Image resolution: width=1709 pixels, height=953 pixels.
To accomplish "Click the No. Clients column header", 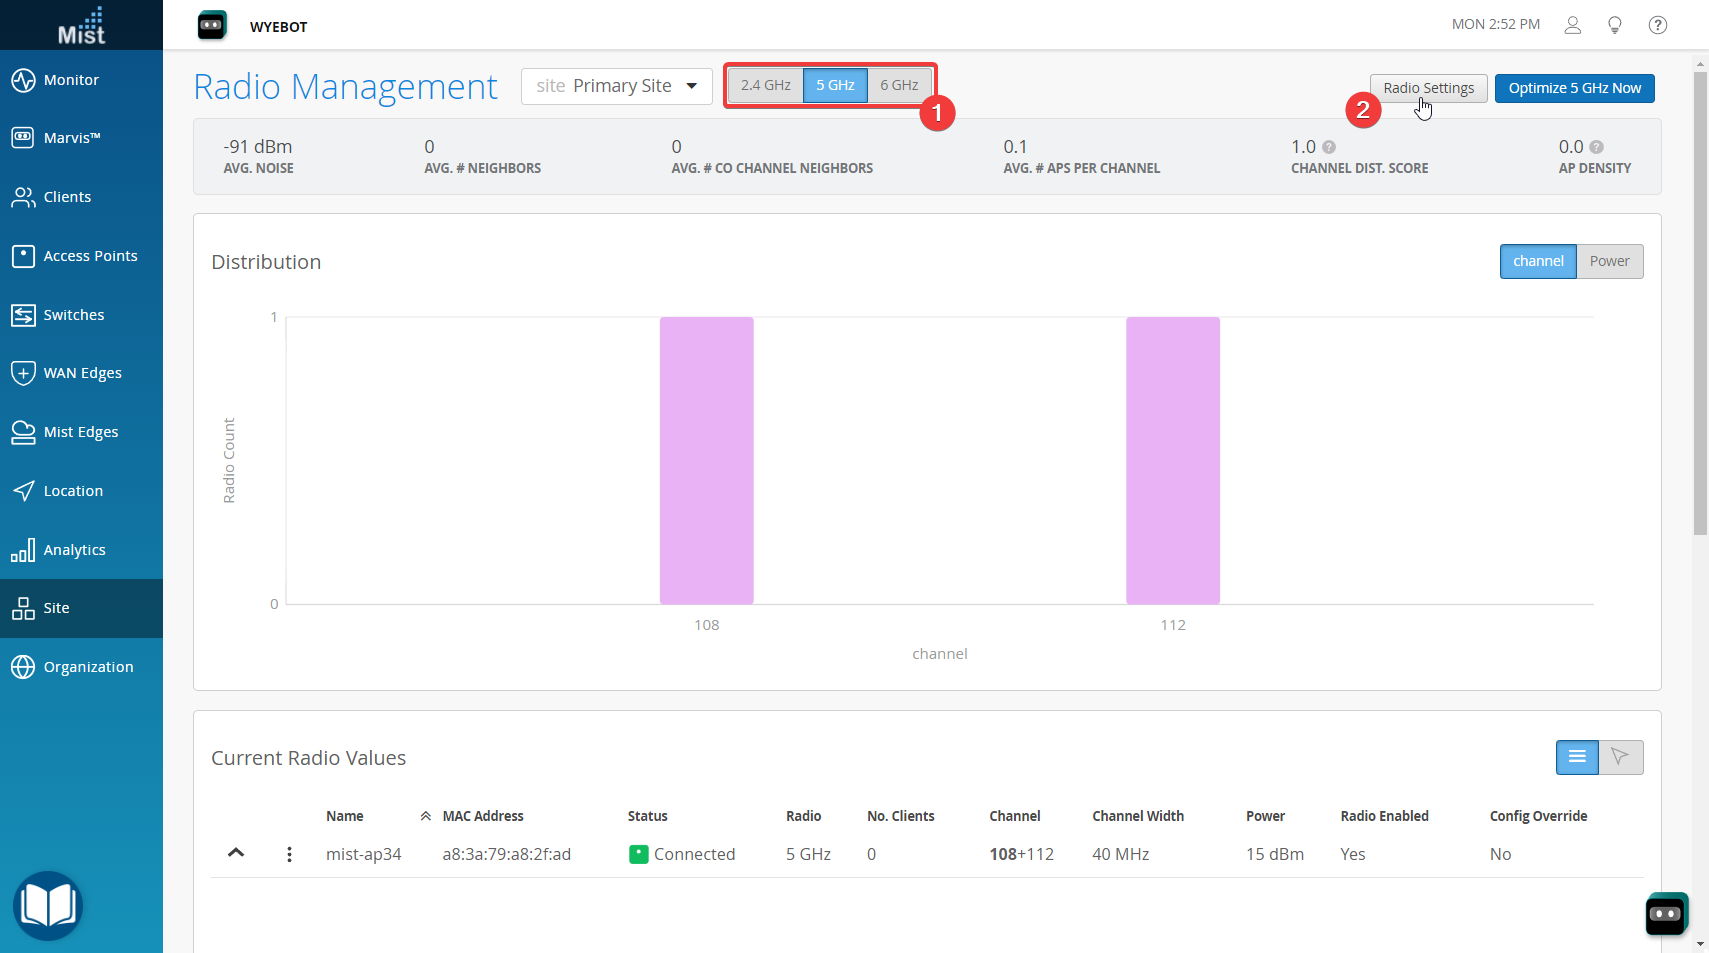I will click(x=901, y=816).
